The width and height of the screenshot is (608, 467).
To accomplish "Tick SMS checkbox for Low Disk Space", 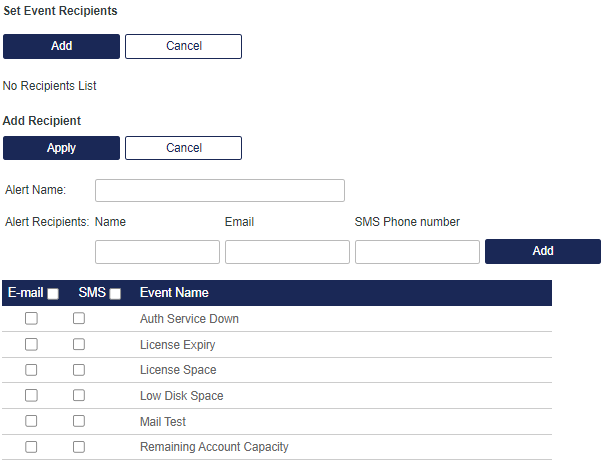I will (79, 396).
